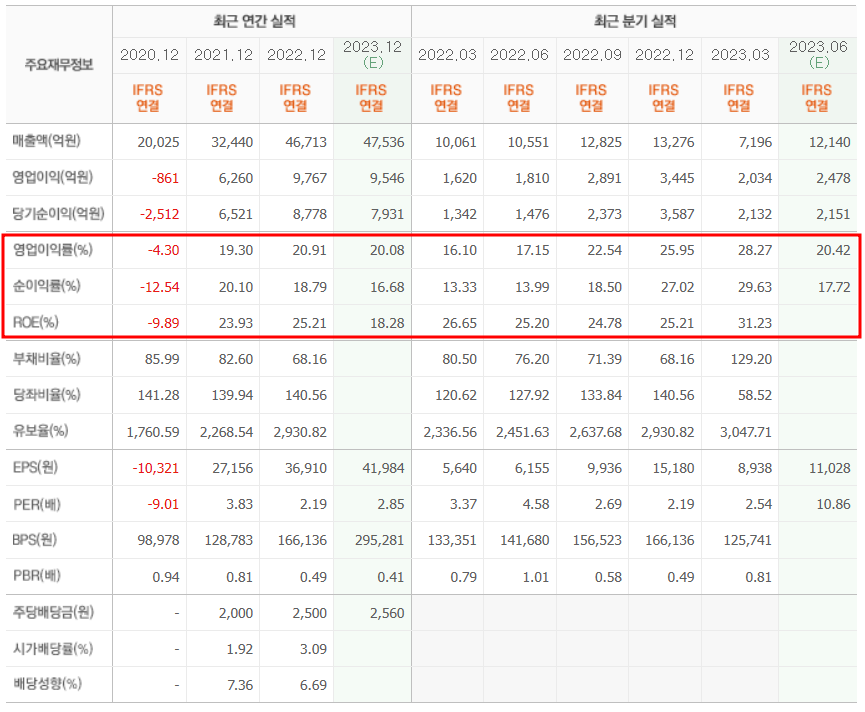865x712 pixels.
Task: Click the debt ratio value 129.20
Action: tap(751, 359)
